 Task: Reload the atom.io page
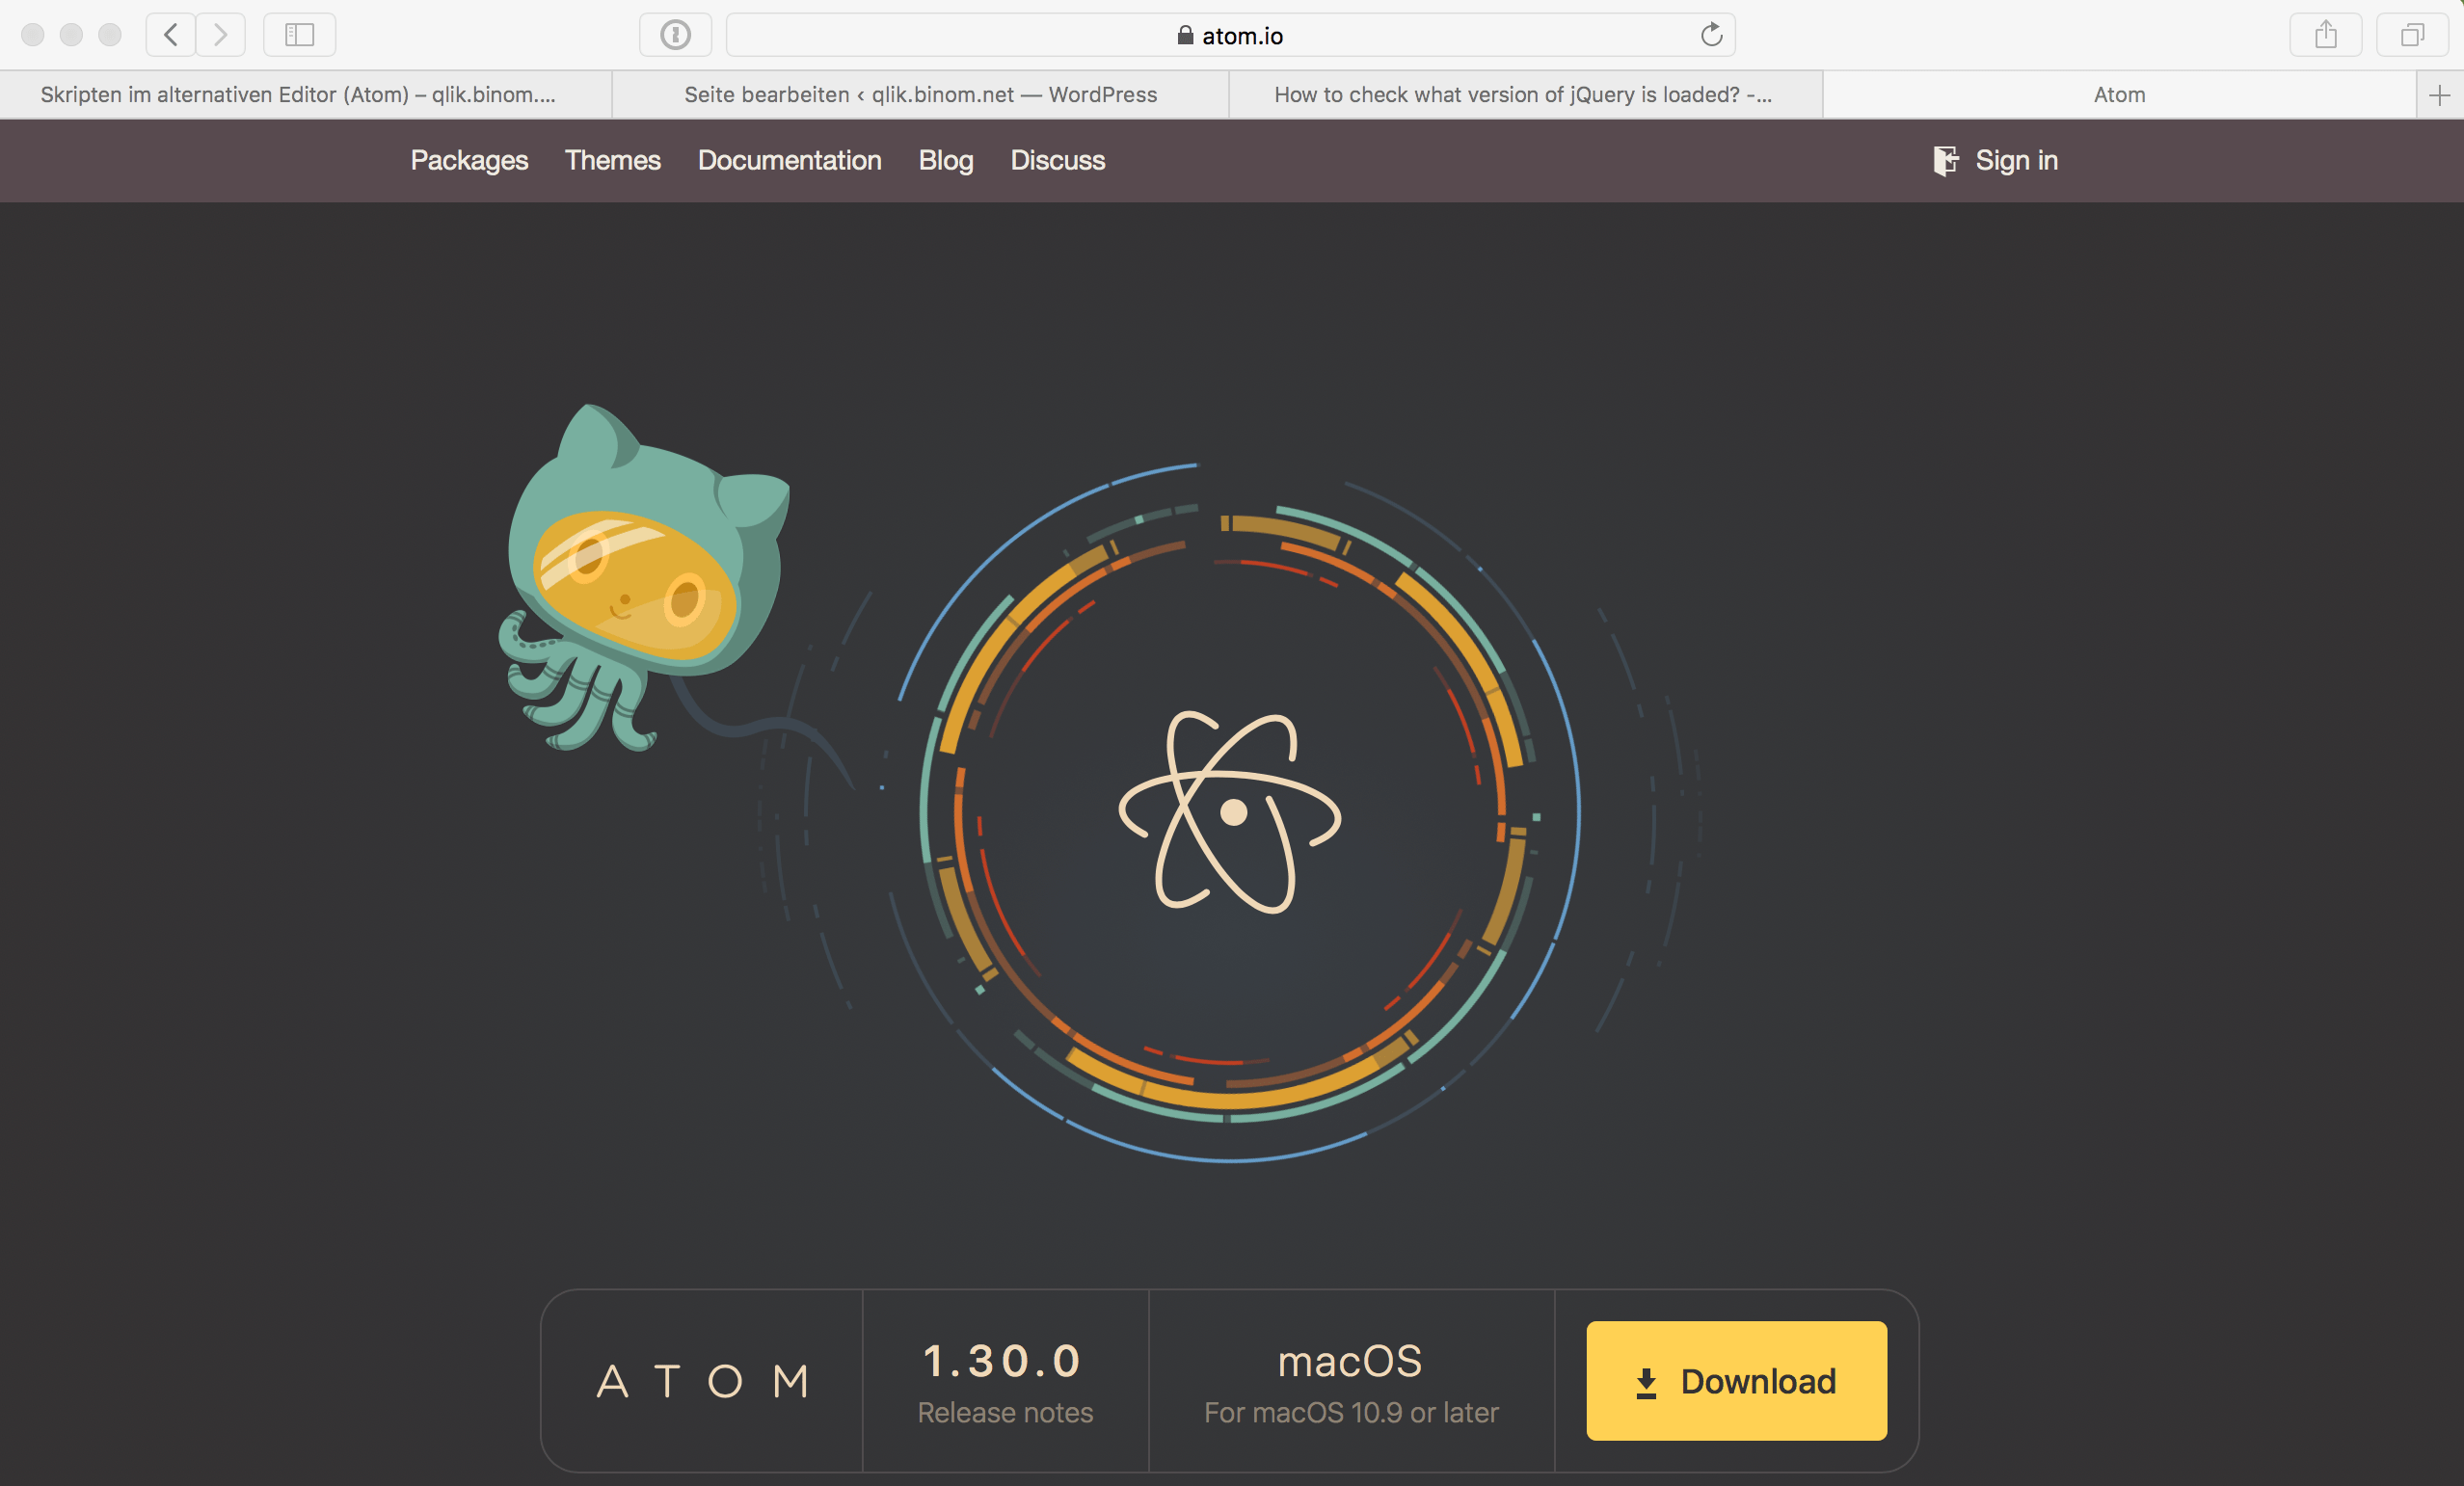1711,35
